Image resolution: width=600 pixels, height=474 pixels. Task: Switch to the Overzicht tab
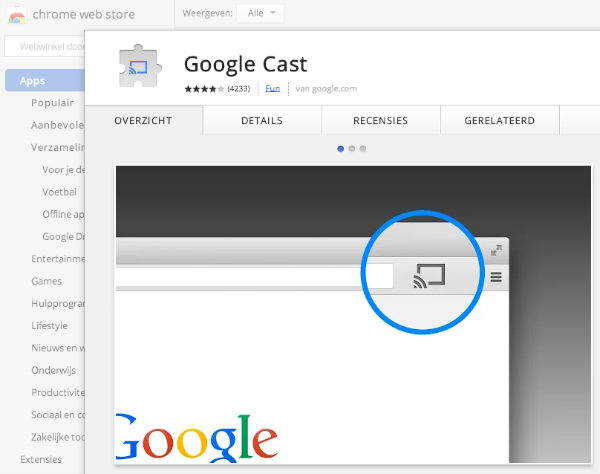tap(143, 121)
